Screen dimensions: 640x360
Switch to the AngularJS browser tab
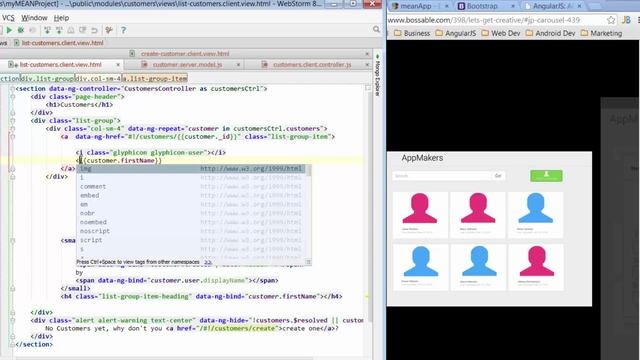pyautogui.click(x=549, y=6)
